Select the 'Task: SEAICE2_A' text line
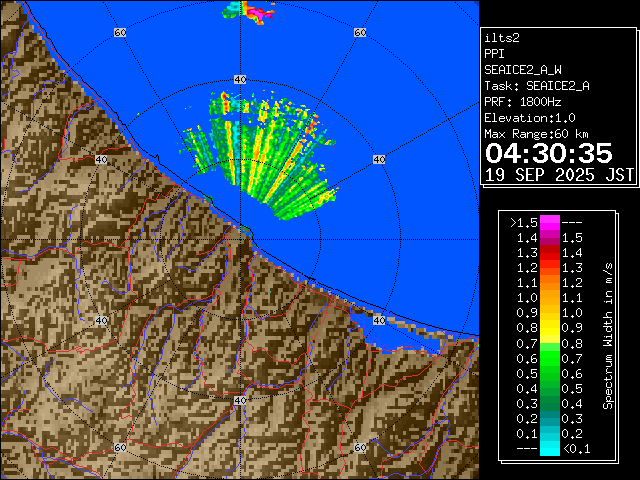The height and width of the screenshot is (480, 640). 536,86
